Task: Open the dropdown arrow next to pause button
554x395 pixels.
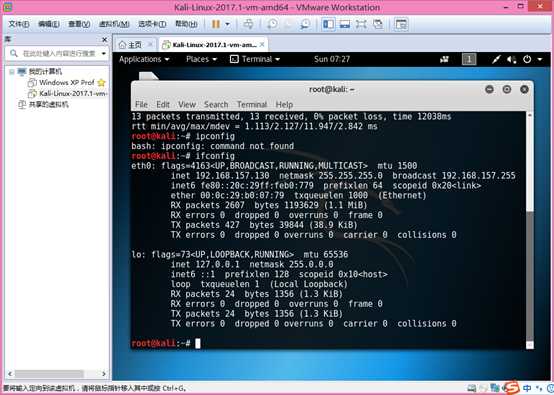Action: 227,24
